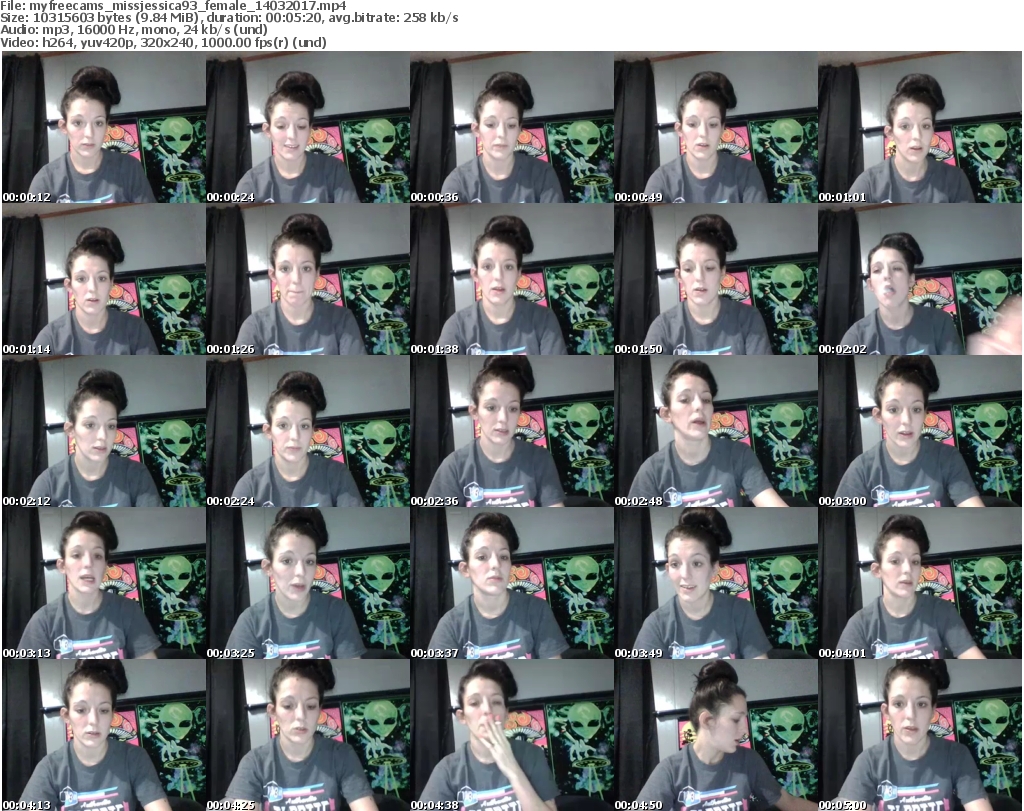1024x811 pixels.
Task: Pick the thumbnail marked 00:03:00
Action: coord(920,432)
